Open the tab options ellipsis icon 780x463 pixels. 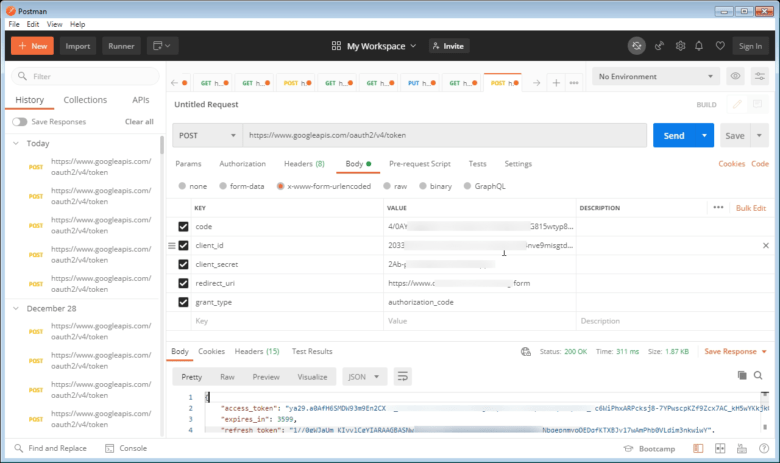(574, 83)
